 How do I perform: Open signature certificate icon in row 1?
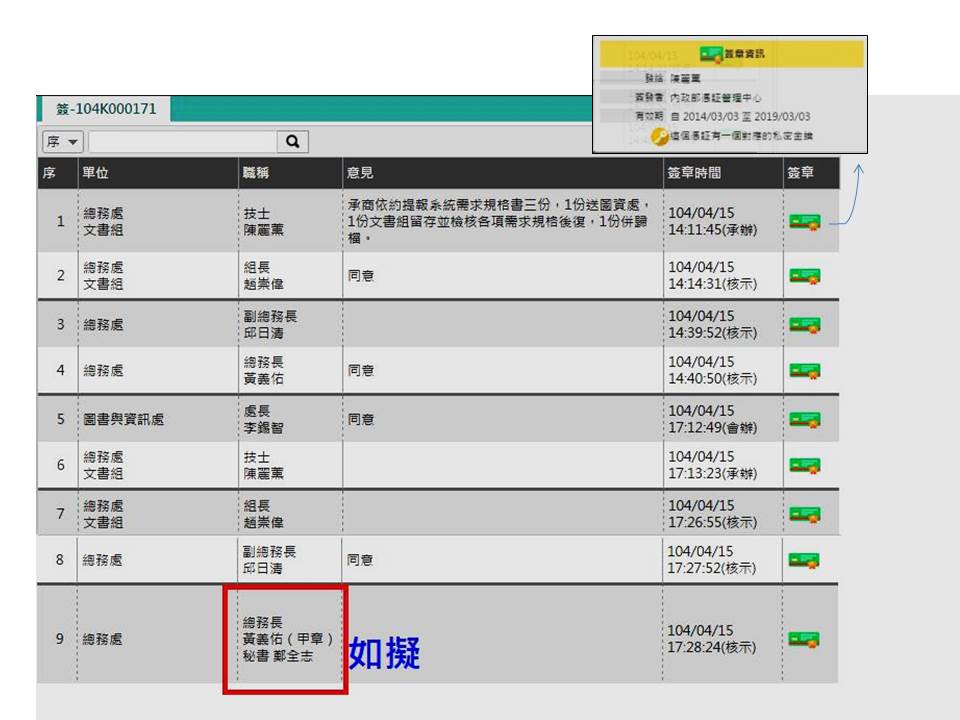804,222
